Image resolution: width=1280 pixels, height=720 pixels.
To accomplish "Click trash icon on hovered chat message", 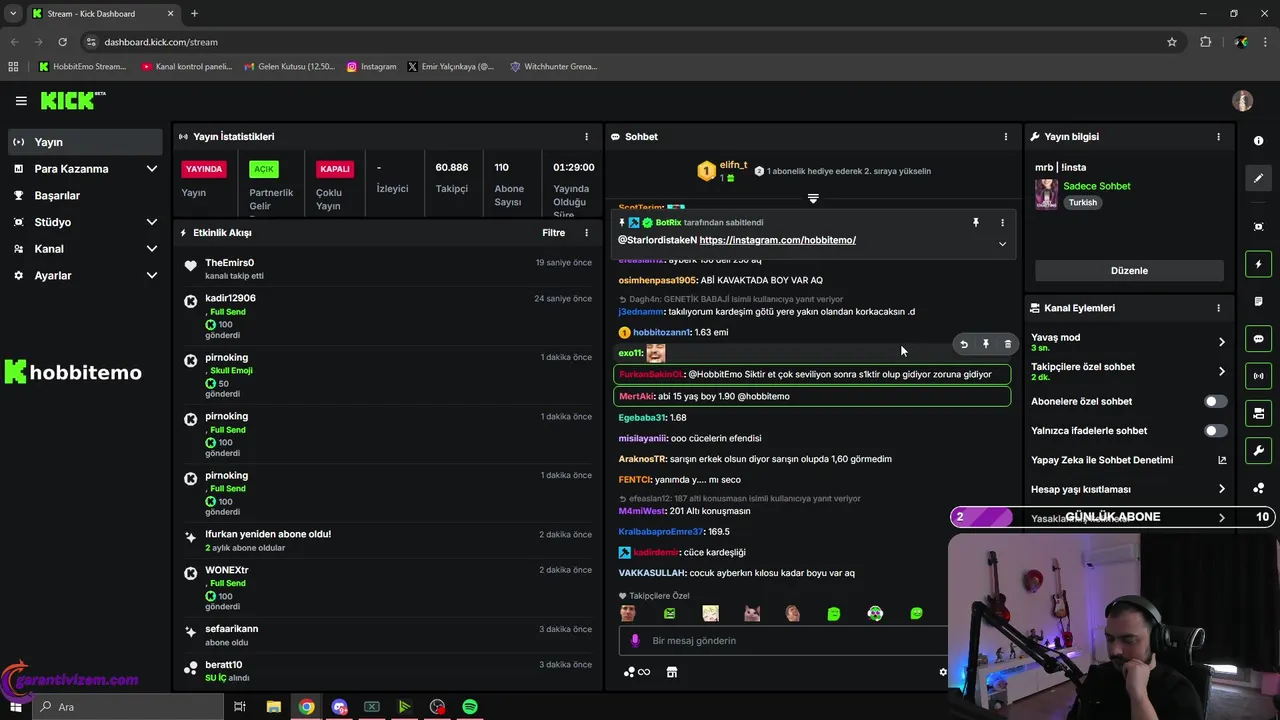I will click(1008, 344).
